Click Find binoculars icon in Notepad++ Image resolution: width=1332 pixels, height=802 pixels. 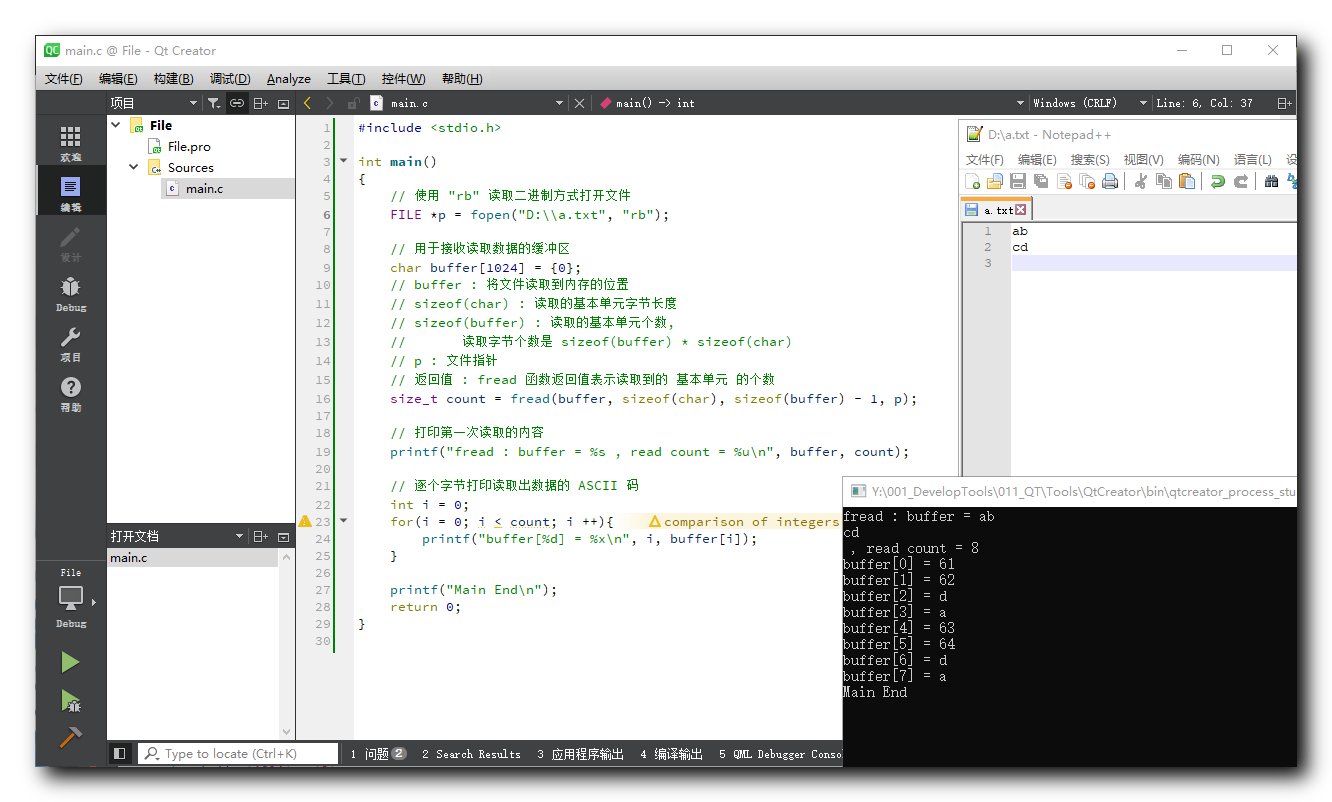1271,181
